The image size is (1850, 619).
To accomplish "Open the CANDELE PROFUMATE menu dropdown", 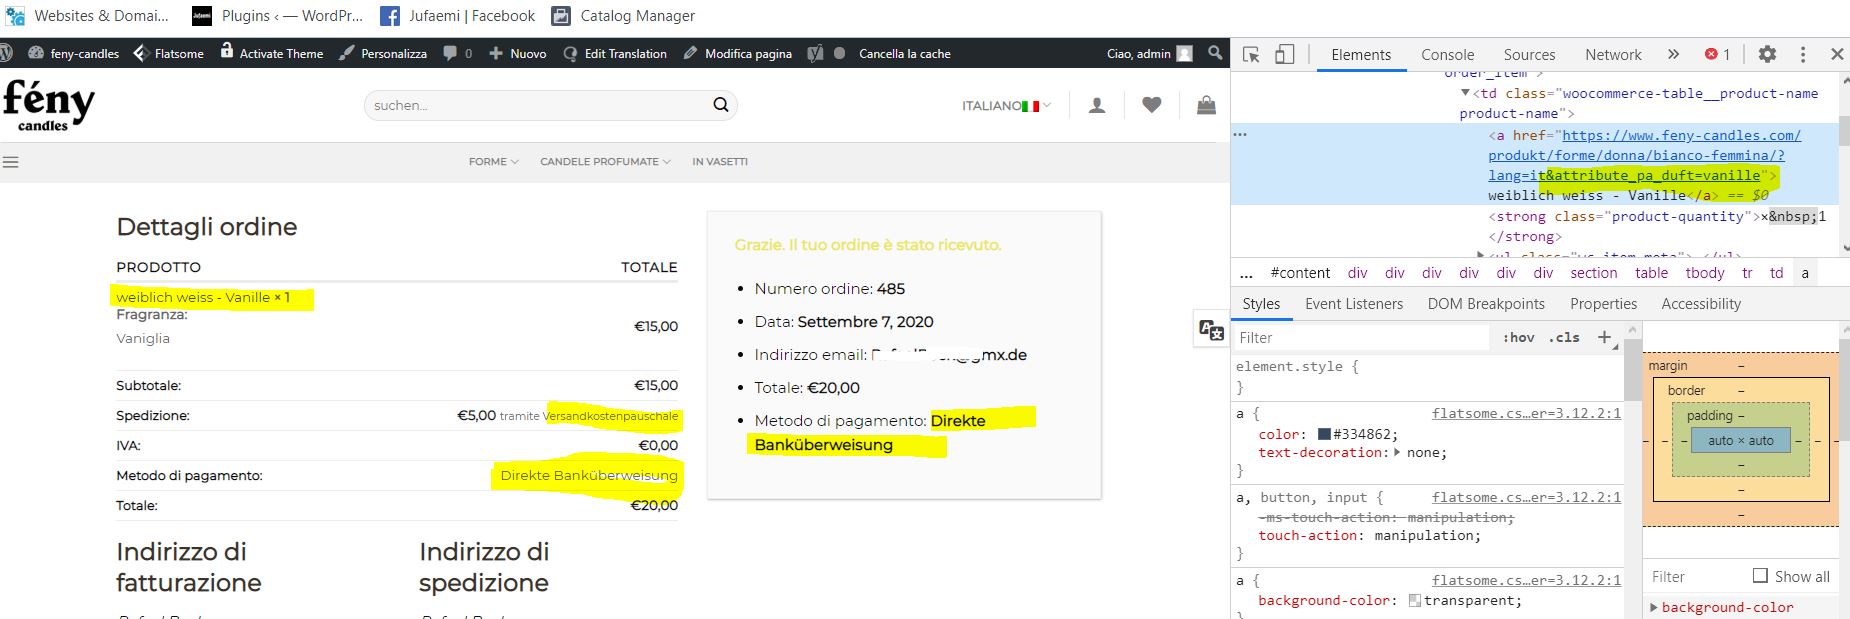I will click(605, 162).
